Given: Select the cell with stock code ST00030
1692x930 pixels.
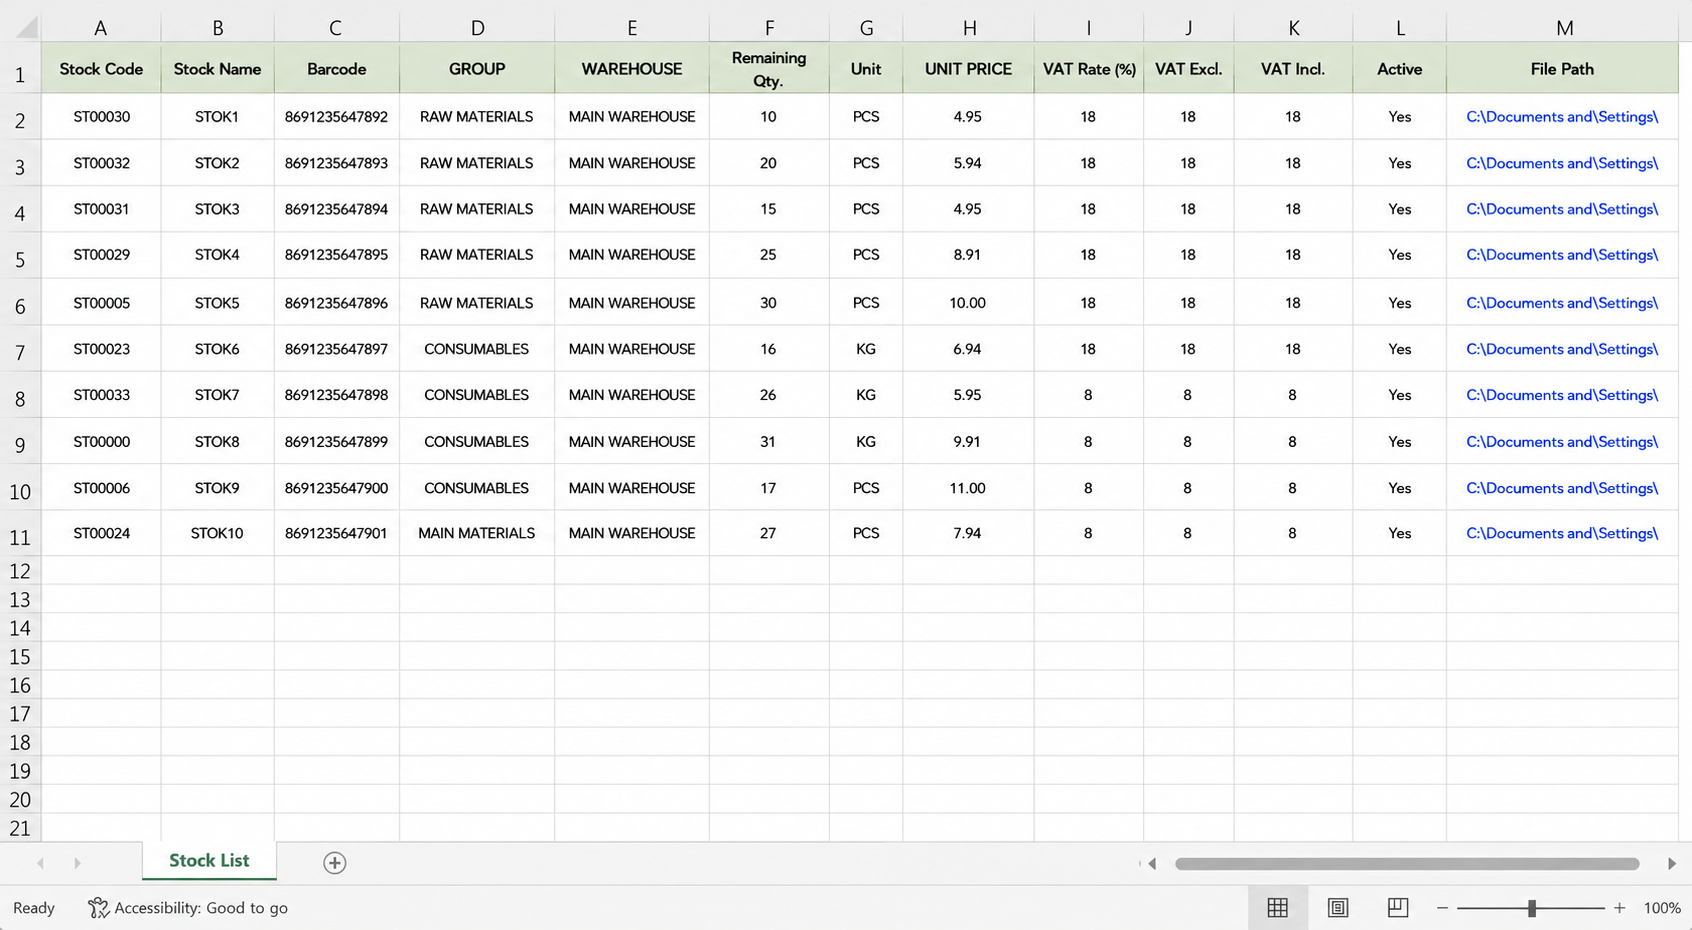Looking at the screenshot, I should point(101,117).
